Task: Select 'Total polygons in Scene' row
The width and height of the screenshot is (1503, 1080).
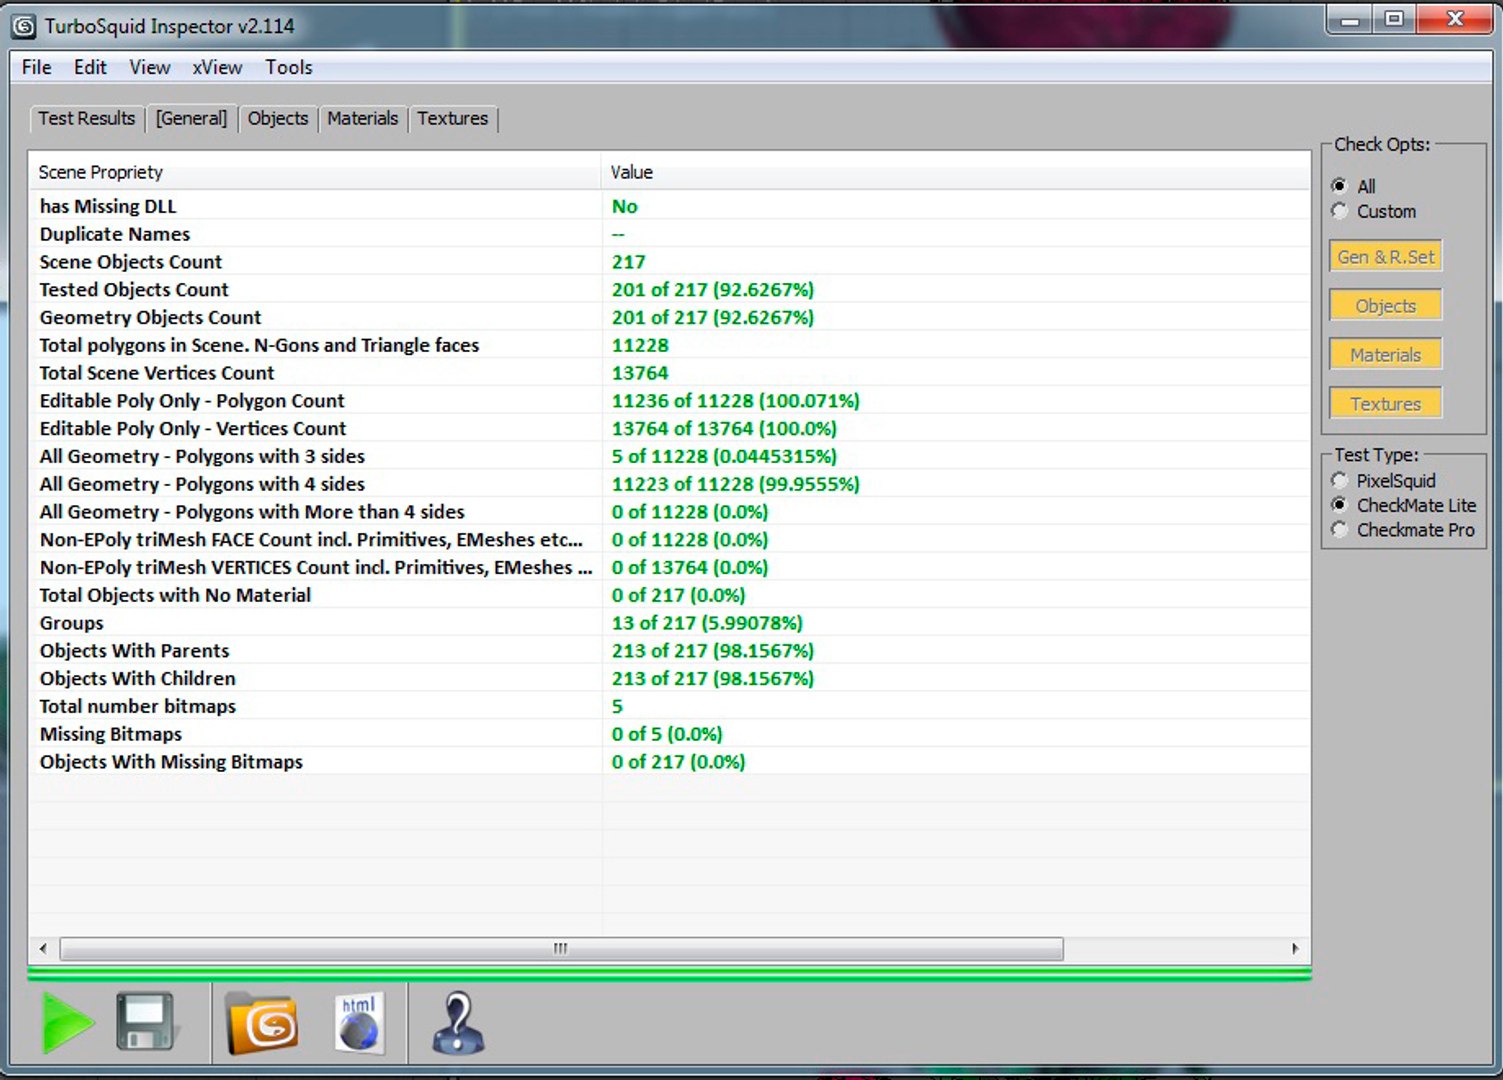Action: [x=670, y=345]
